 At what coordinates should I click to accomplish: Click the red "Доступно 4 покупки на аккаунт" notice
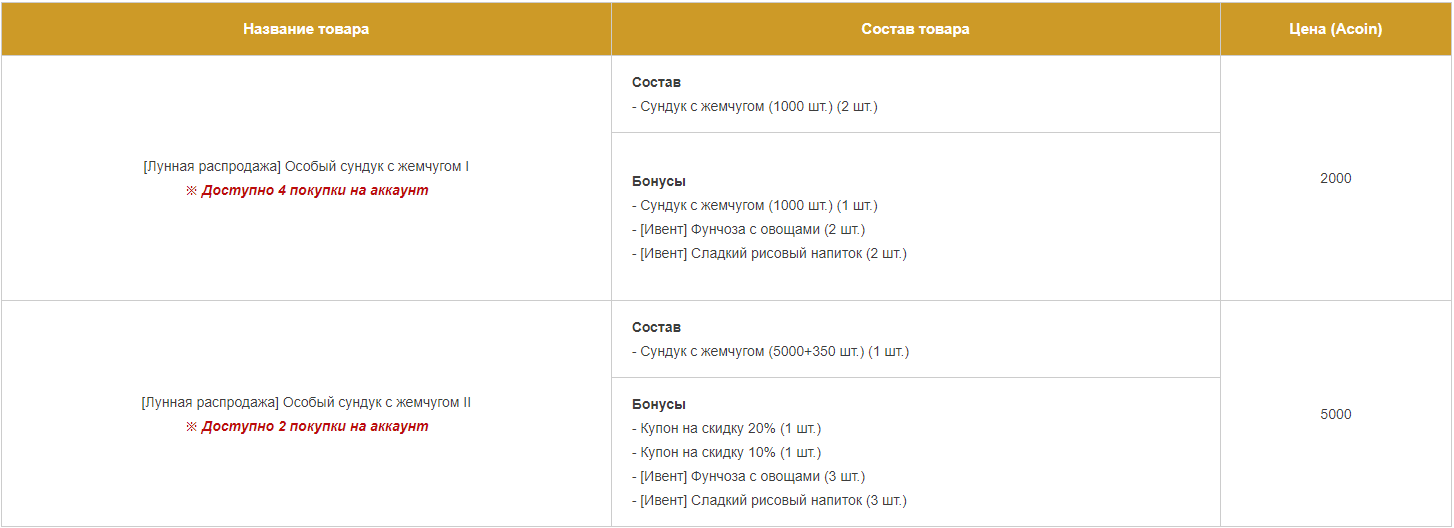314,190
